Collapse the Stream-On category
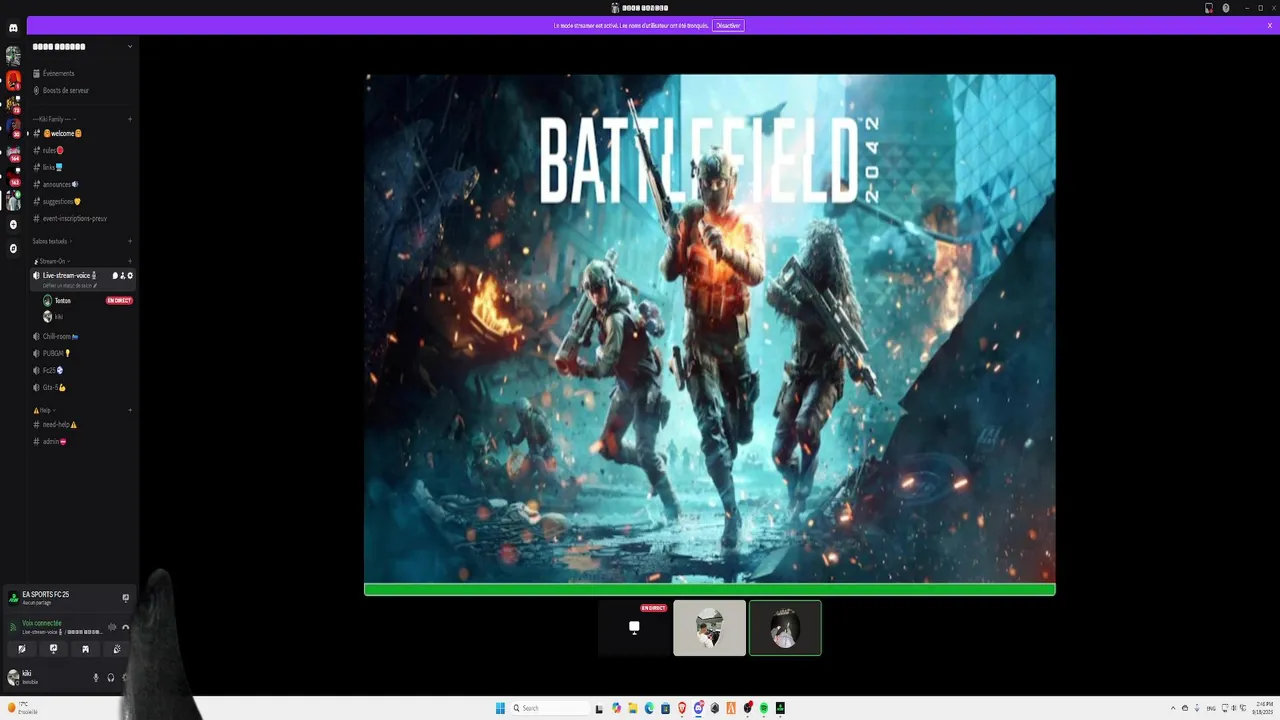The image size is (1280, 720). pos(51,261)
